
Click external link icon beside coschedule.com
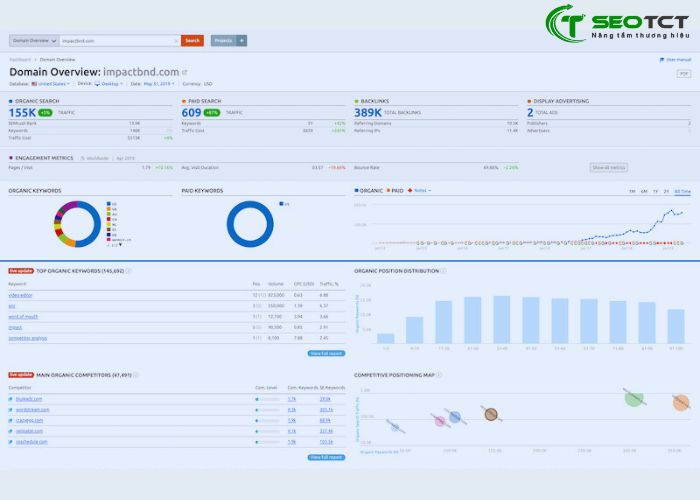(x=11, y=442)
